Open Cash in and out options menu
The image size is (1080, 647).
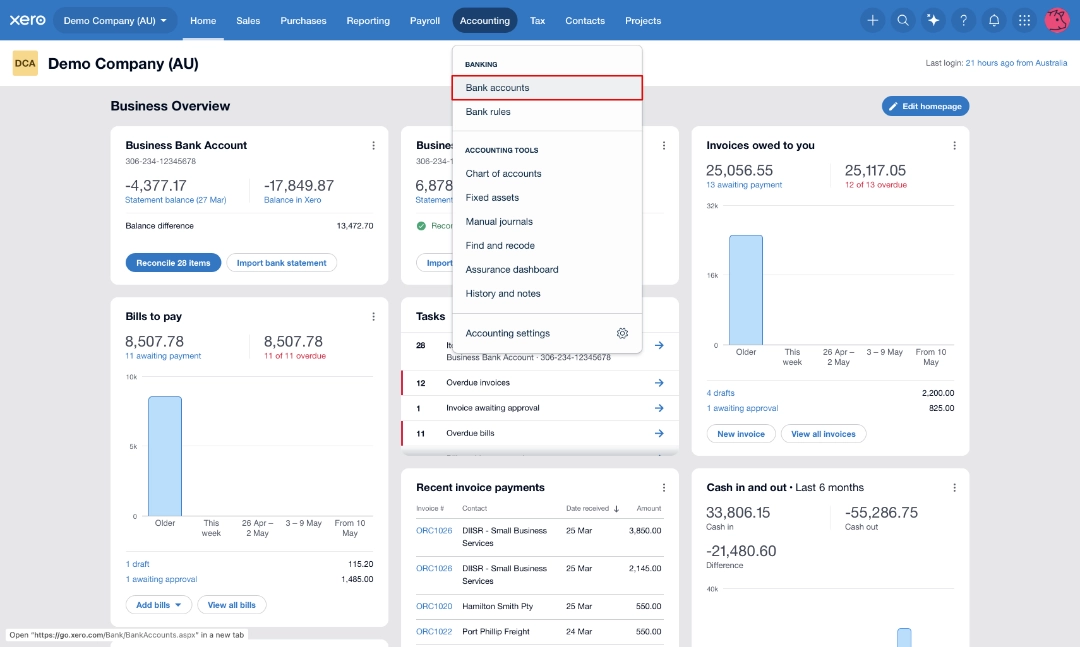click(x=954, y=488)
